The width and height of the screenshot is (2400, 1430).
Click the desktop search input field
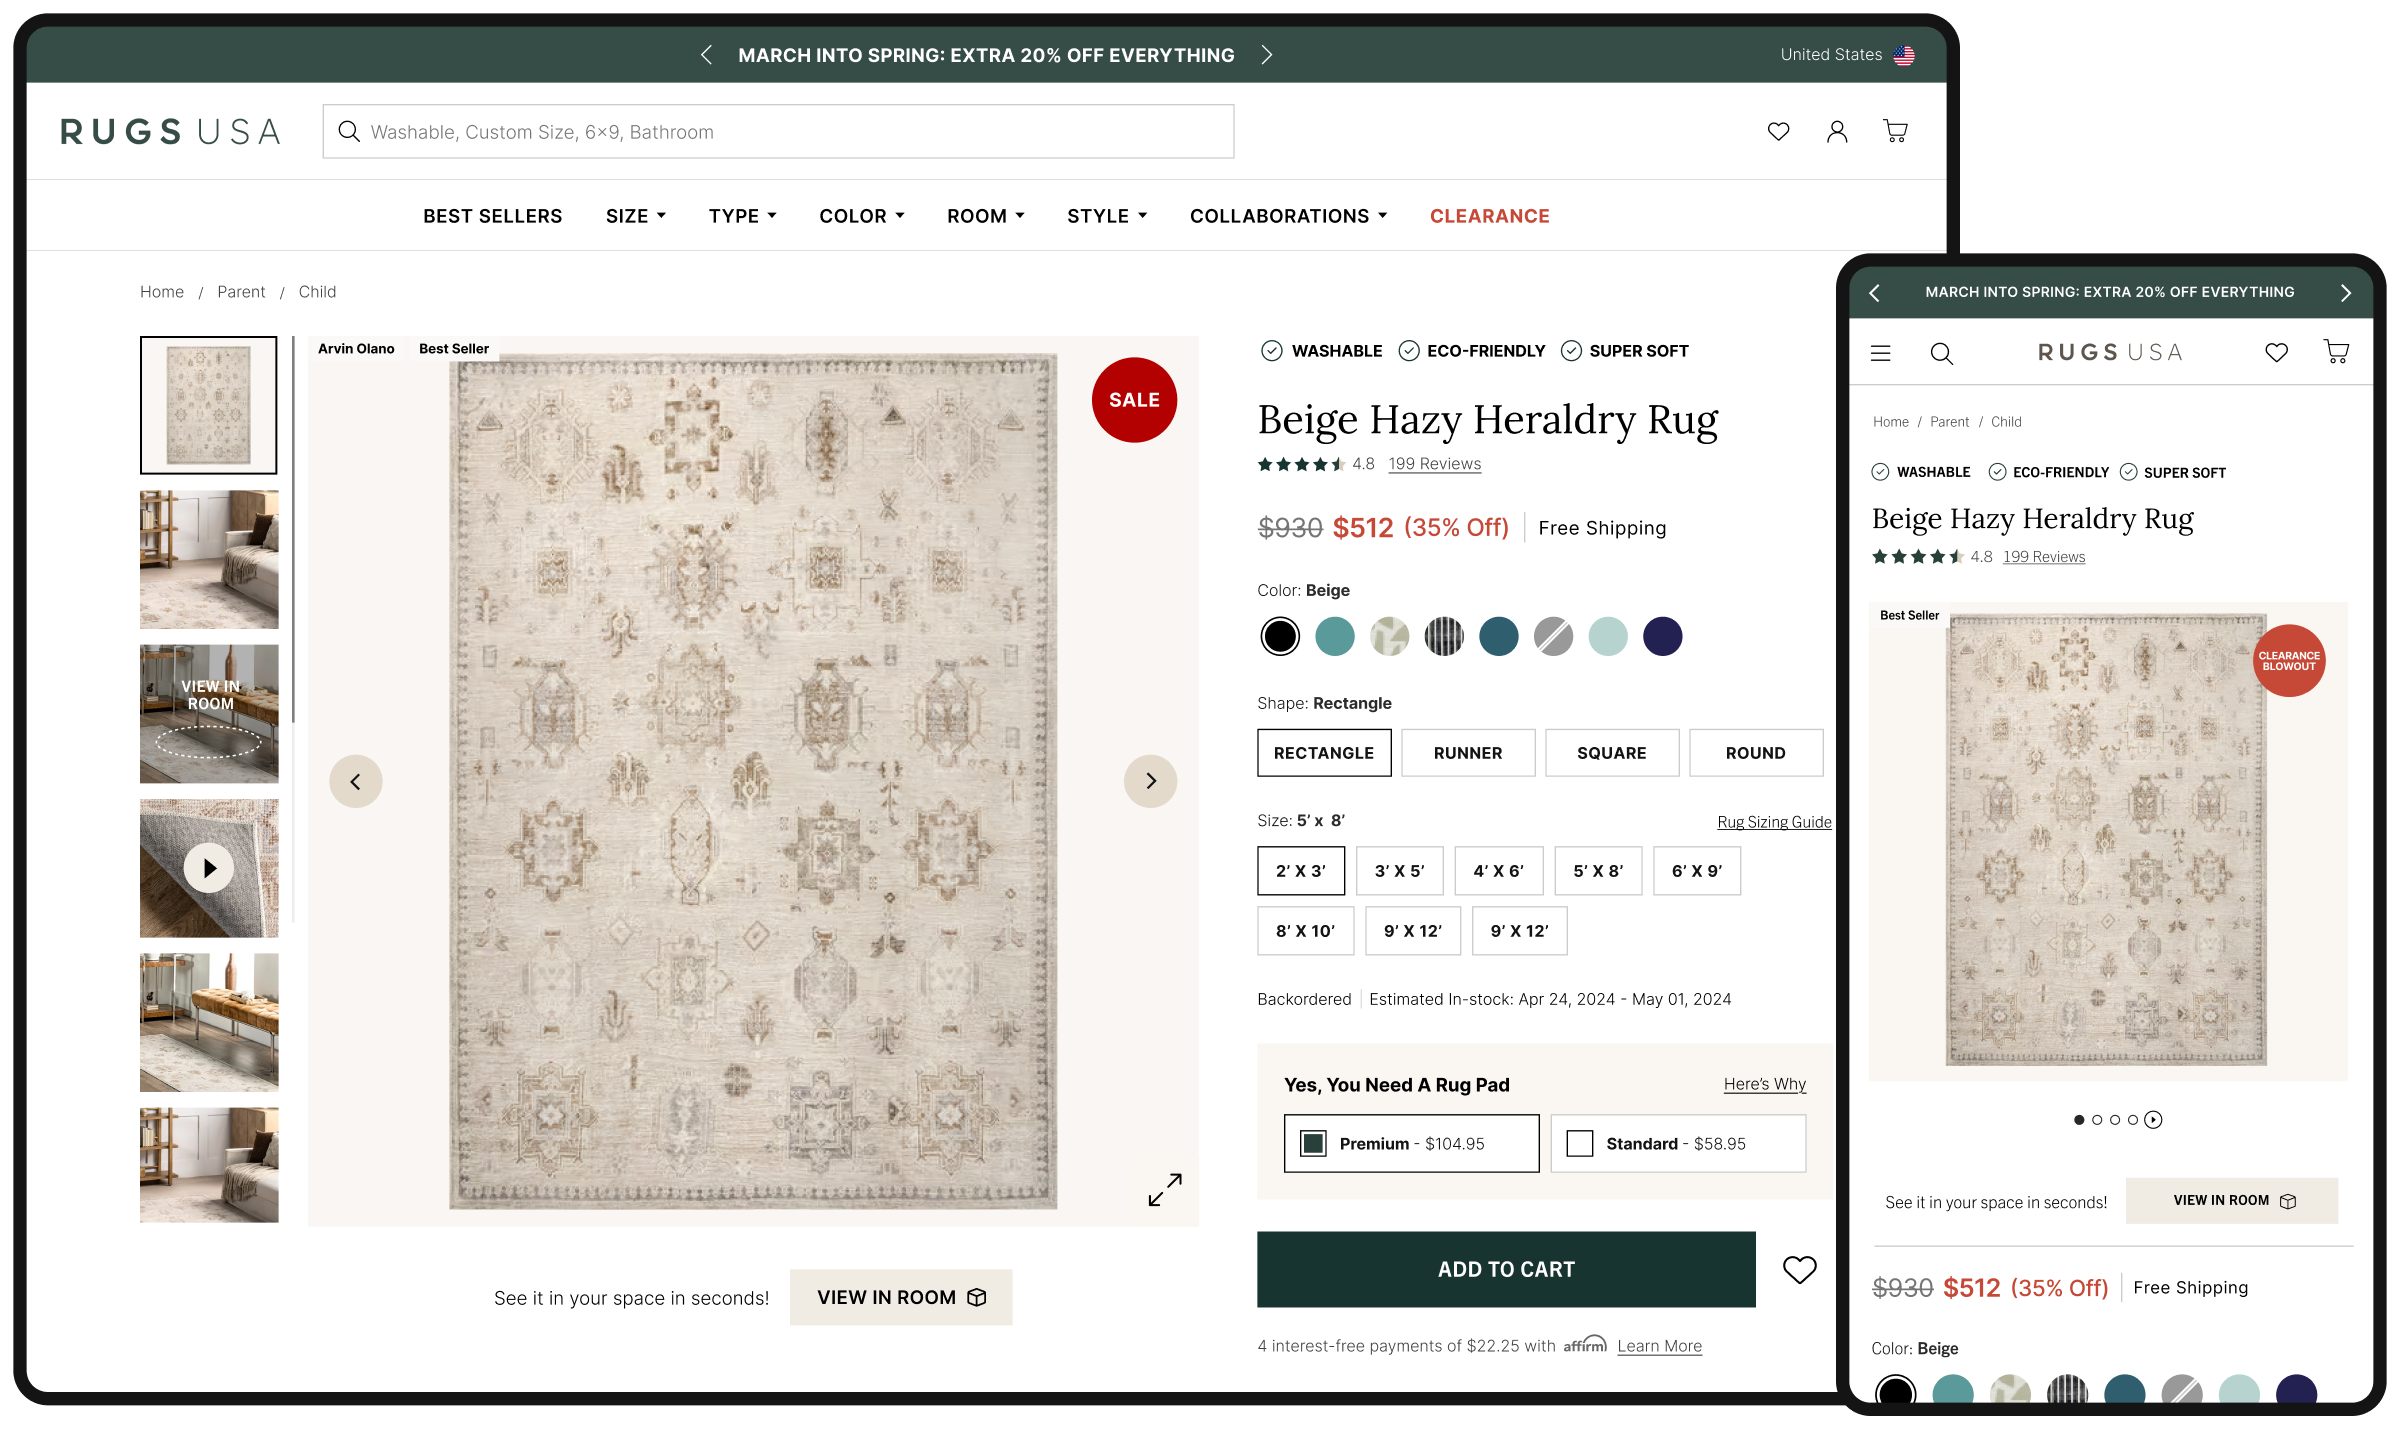(778, 131)
